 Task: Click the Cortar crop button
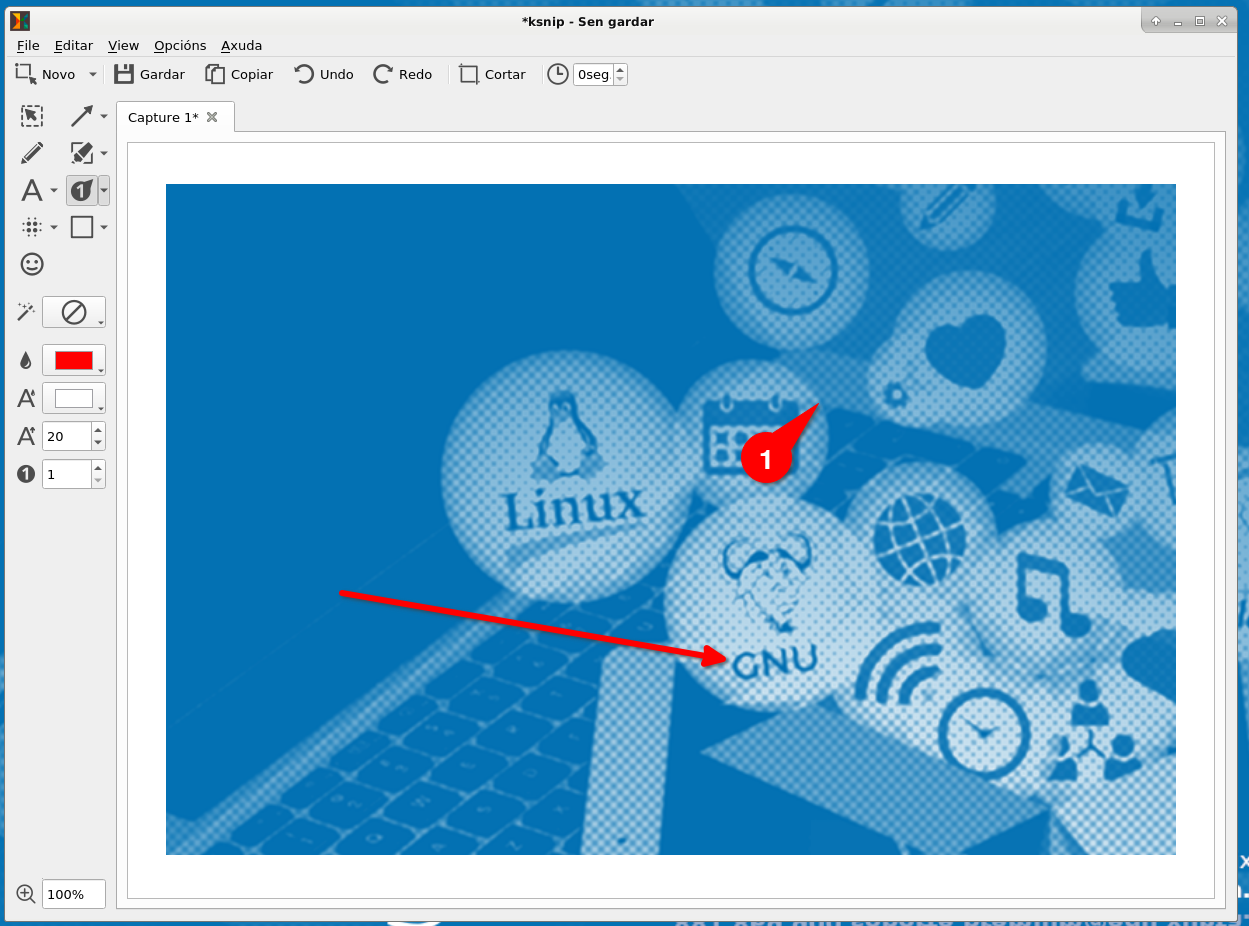click(x=492, y=74)
